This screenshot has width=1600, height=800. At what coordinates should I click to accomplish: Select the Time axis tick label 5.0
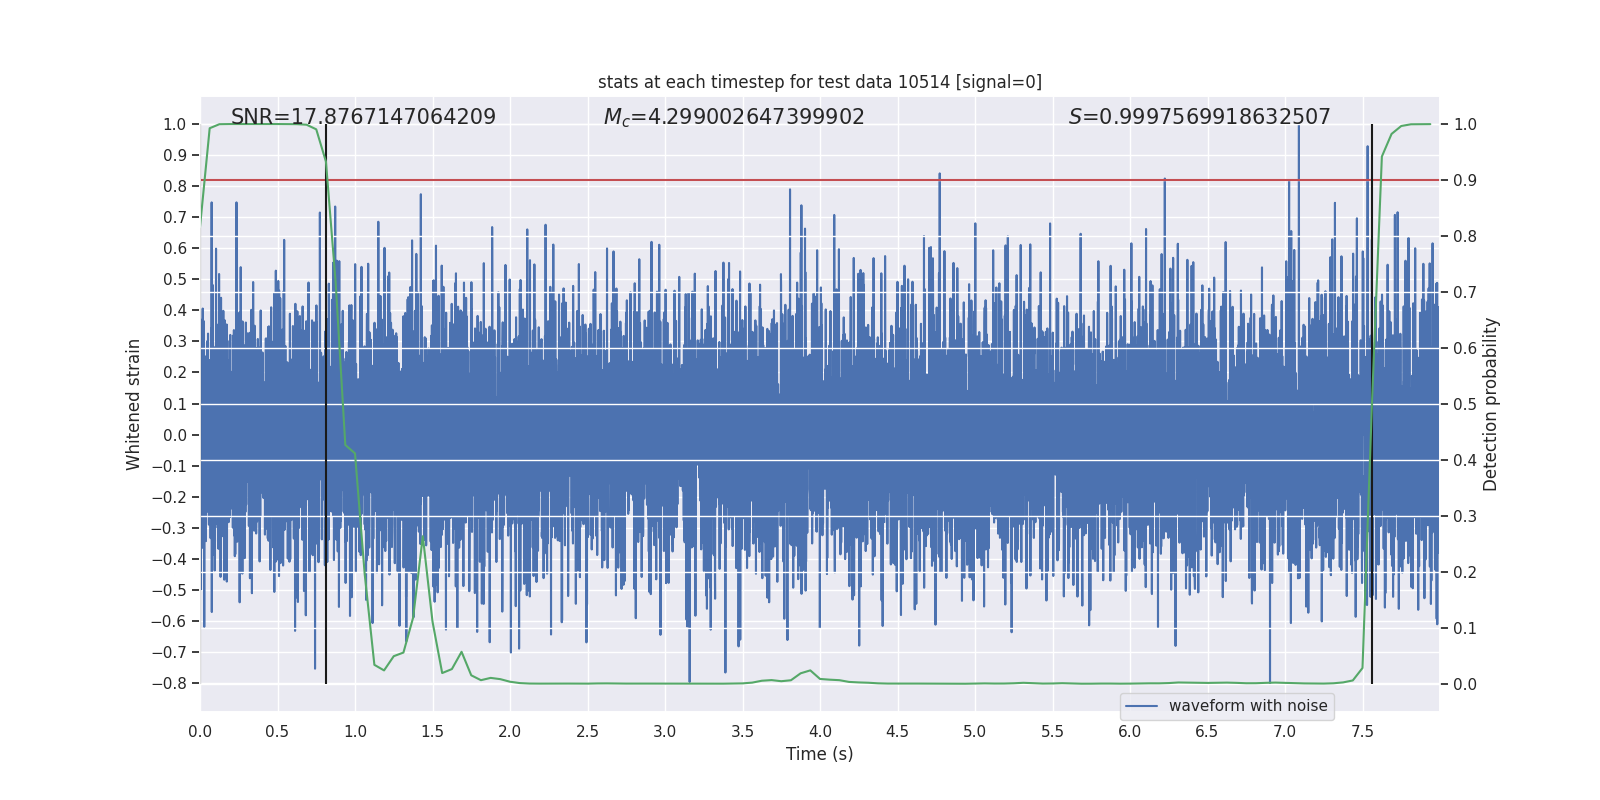pyautogui.click(x=975, y=731)
